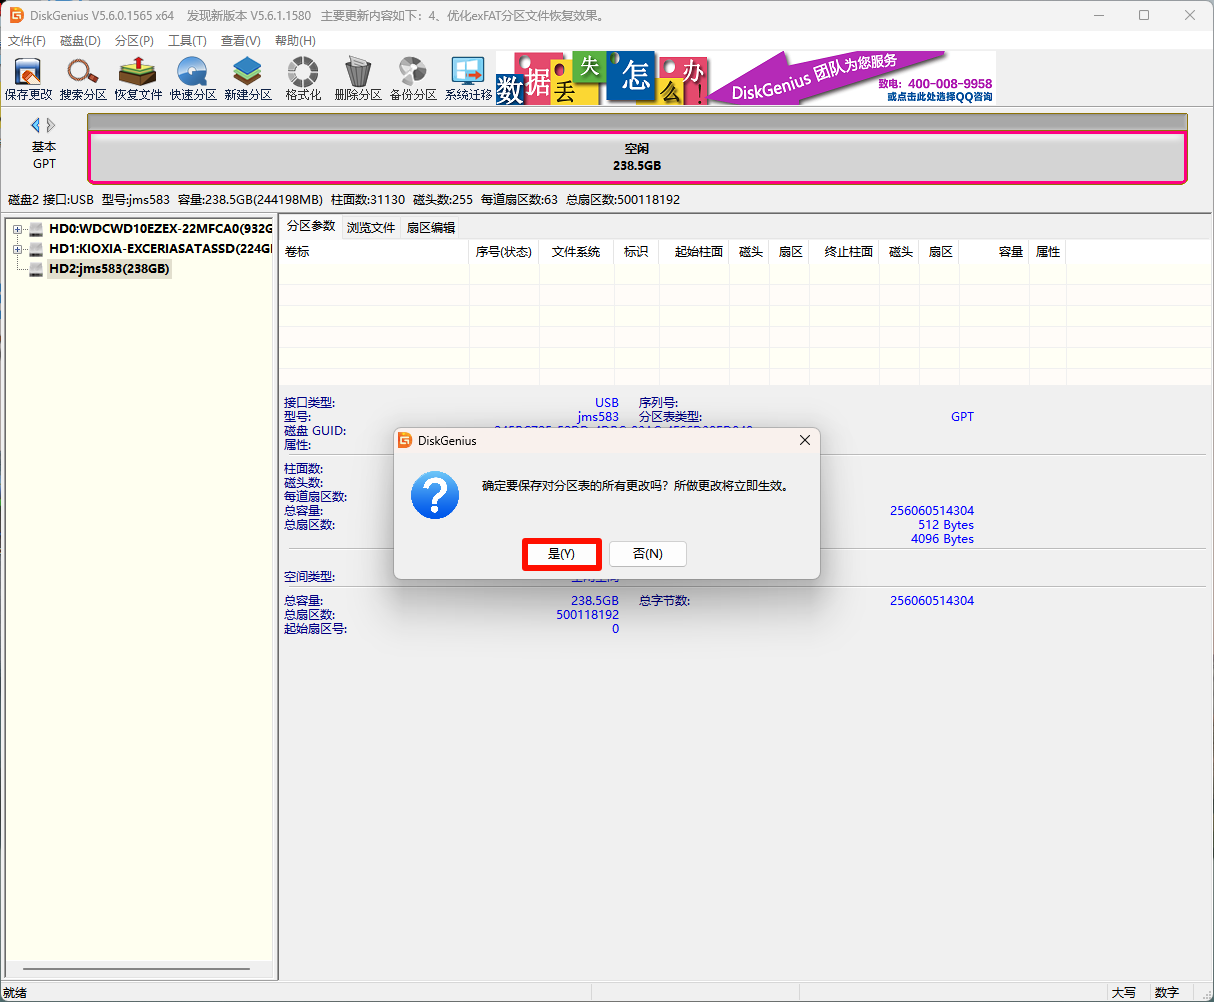The width and height of the screenshot is (1214, 1002).
Task: Confirm saving by clicking 是(Y)
Action: [561, 554]
